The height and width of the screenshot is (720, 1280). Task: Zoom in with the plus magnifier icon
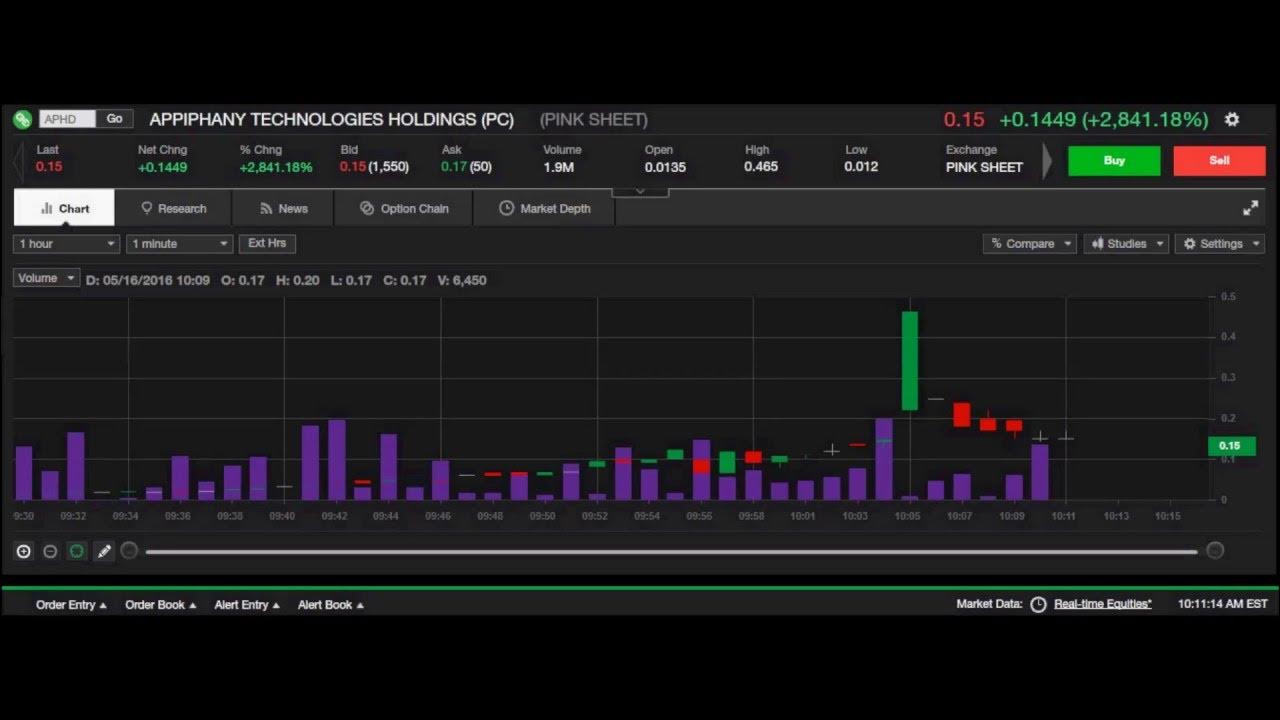tap(24, 551)
